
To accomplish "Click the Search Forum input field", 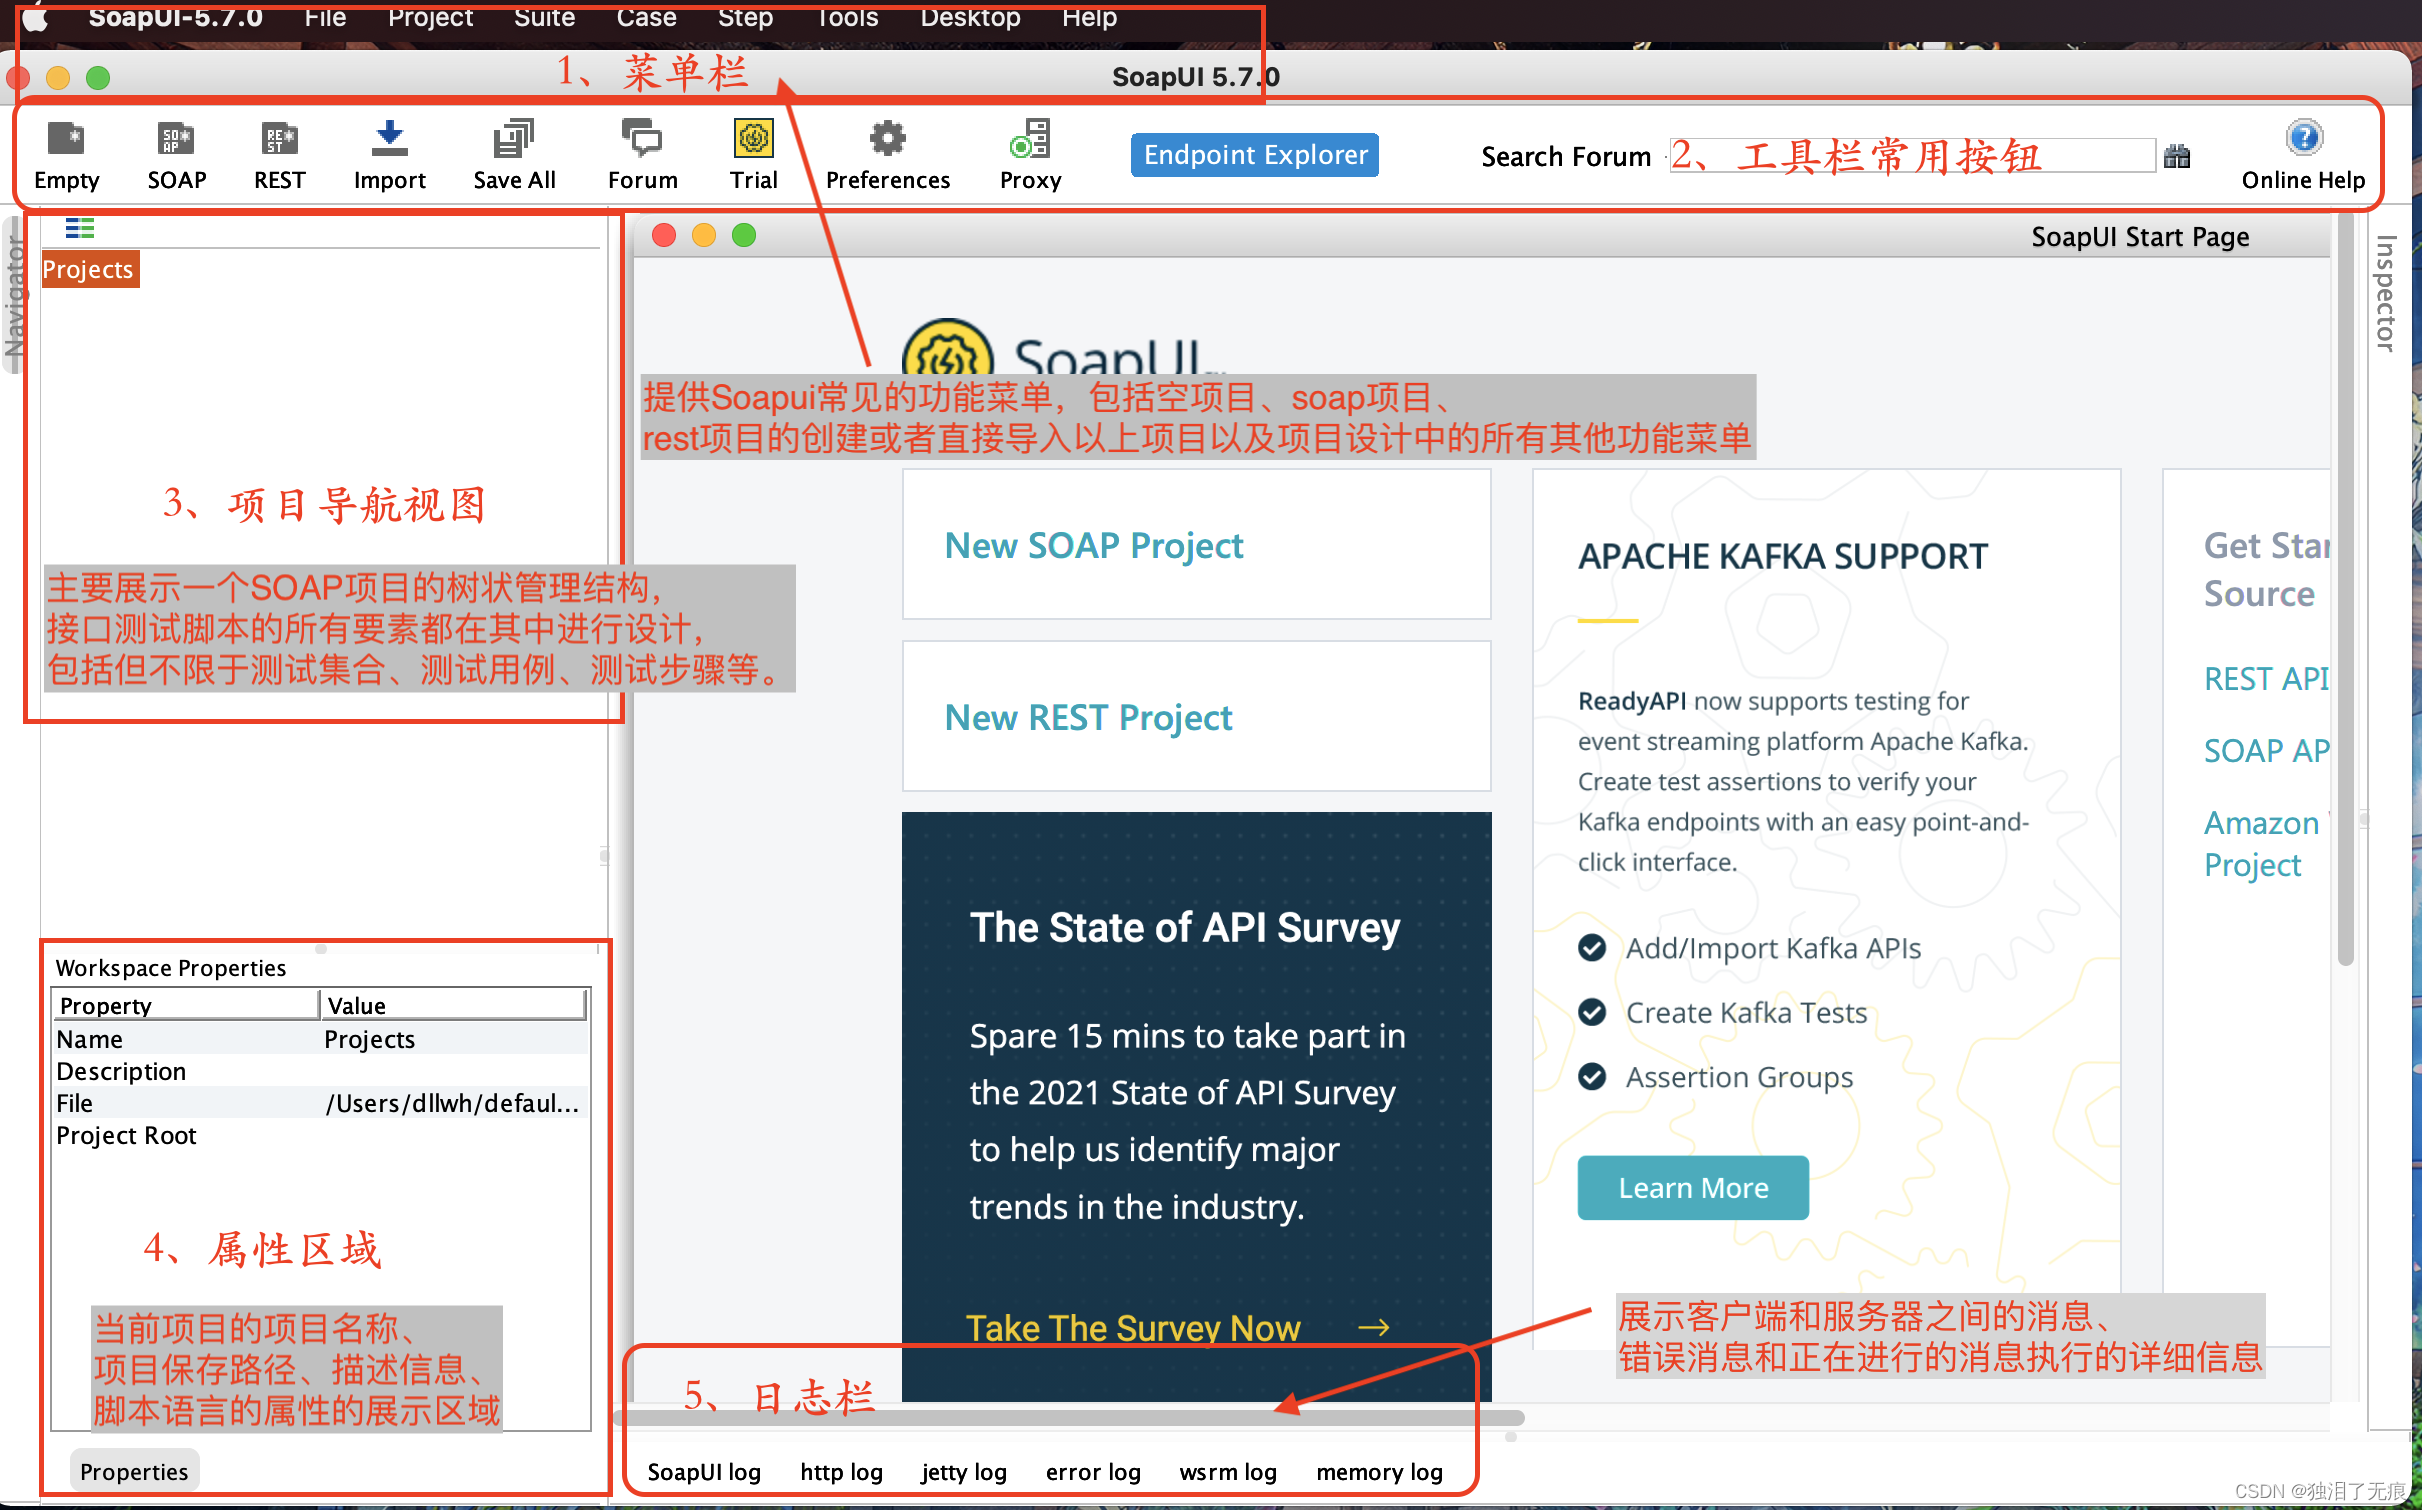I will (x=1911, y=156).
